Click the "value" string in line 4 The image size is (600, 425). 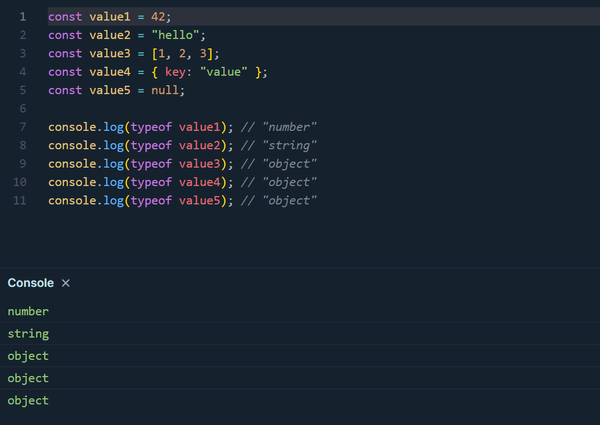point(224,72)
